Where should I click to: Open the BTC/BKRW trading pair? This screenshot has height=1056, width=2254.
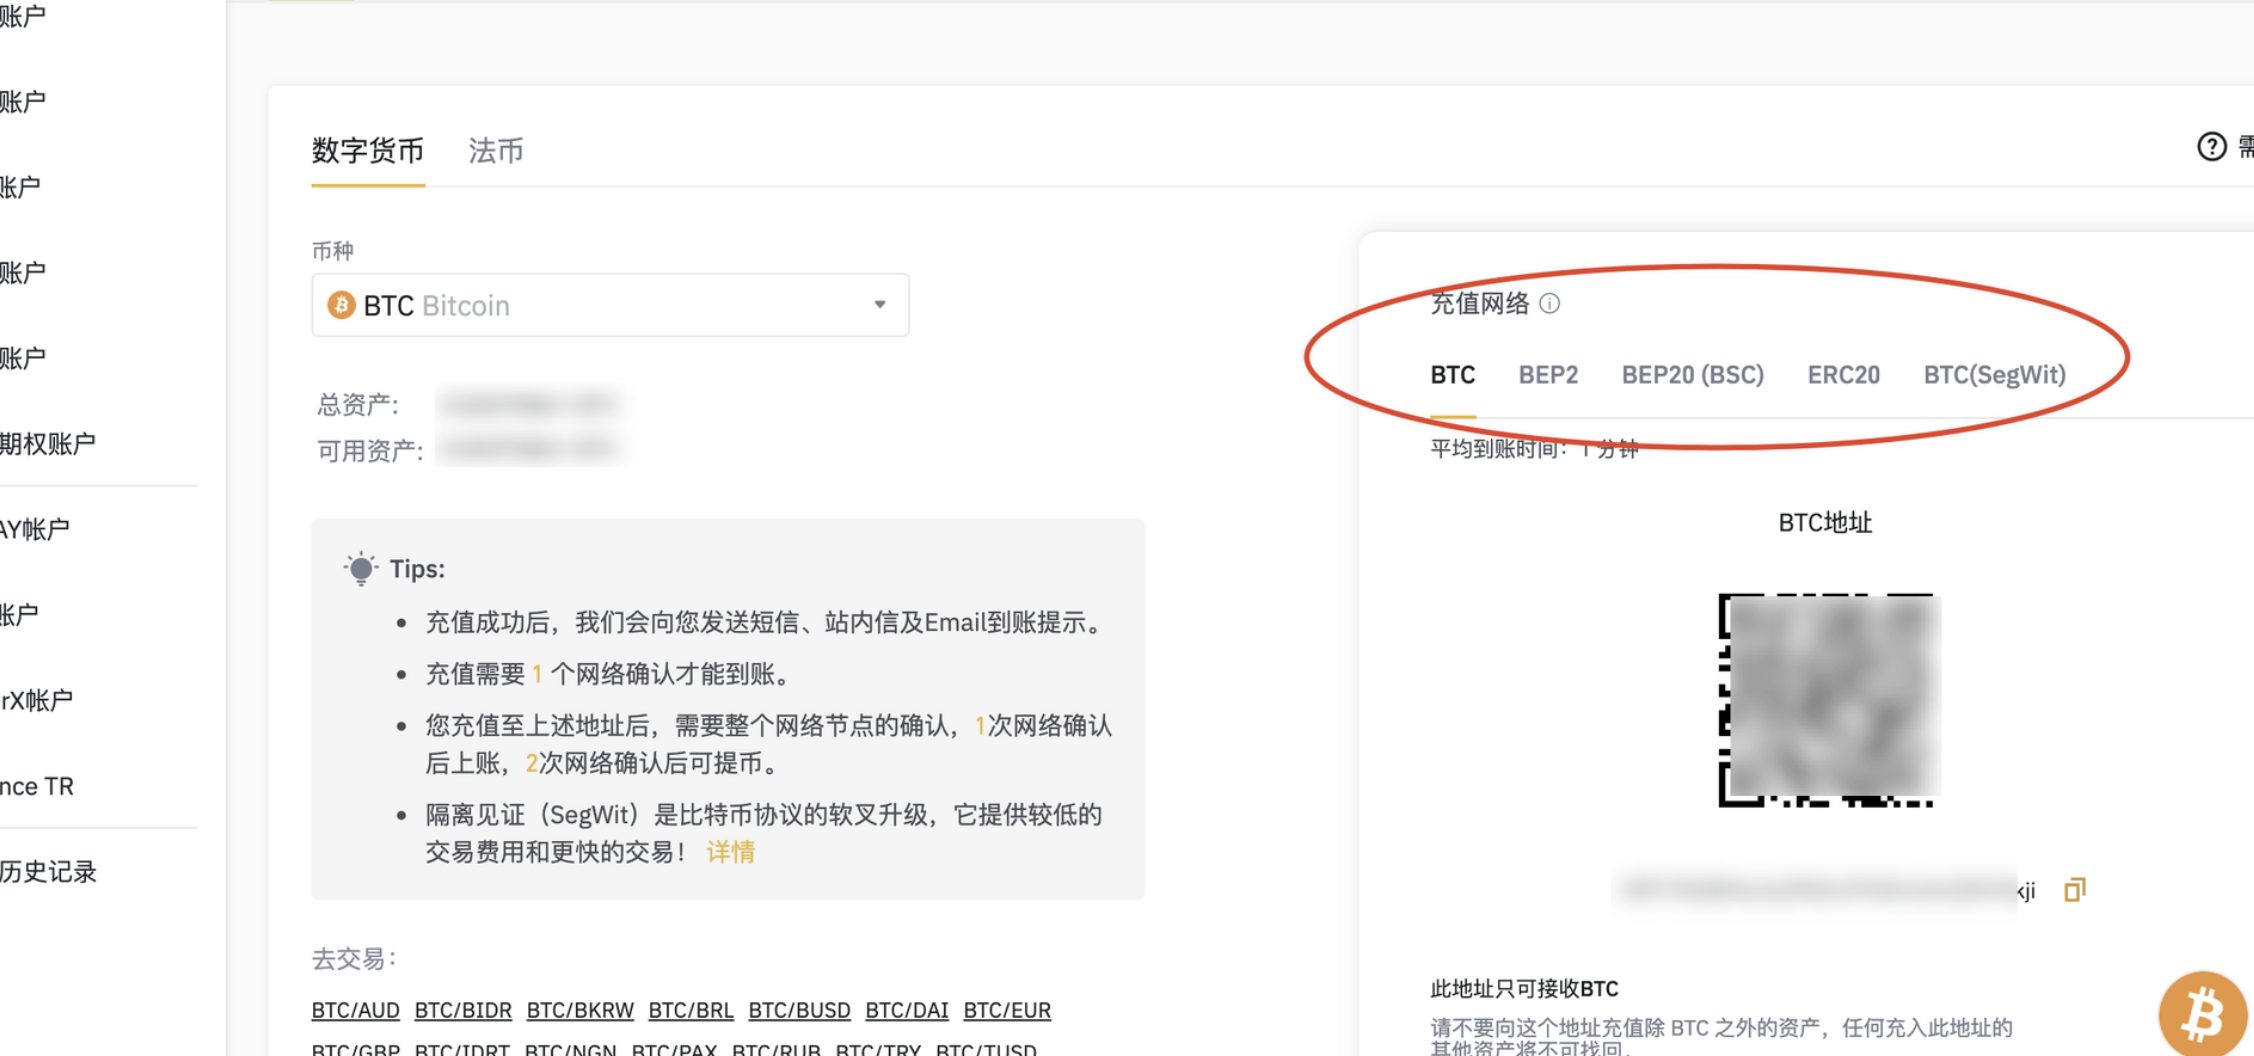(580, 1010)
